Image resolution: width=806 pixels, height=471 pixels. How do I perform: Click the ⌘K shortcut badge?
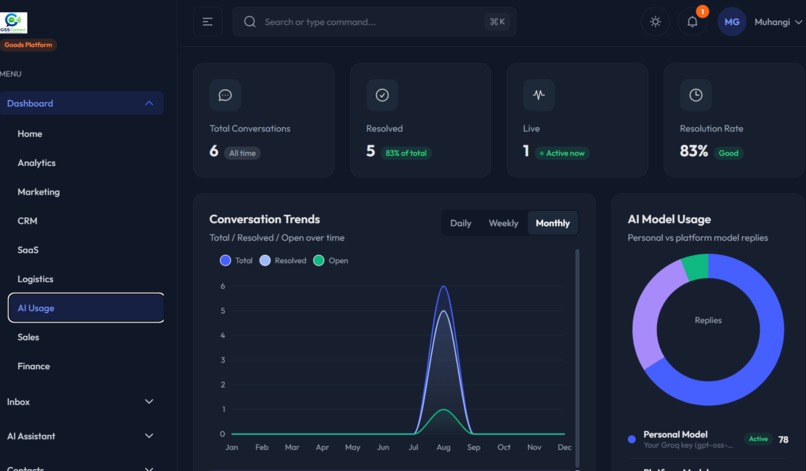click(497, 22)
